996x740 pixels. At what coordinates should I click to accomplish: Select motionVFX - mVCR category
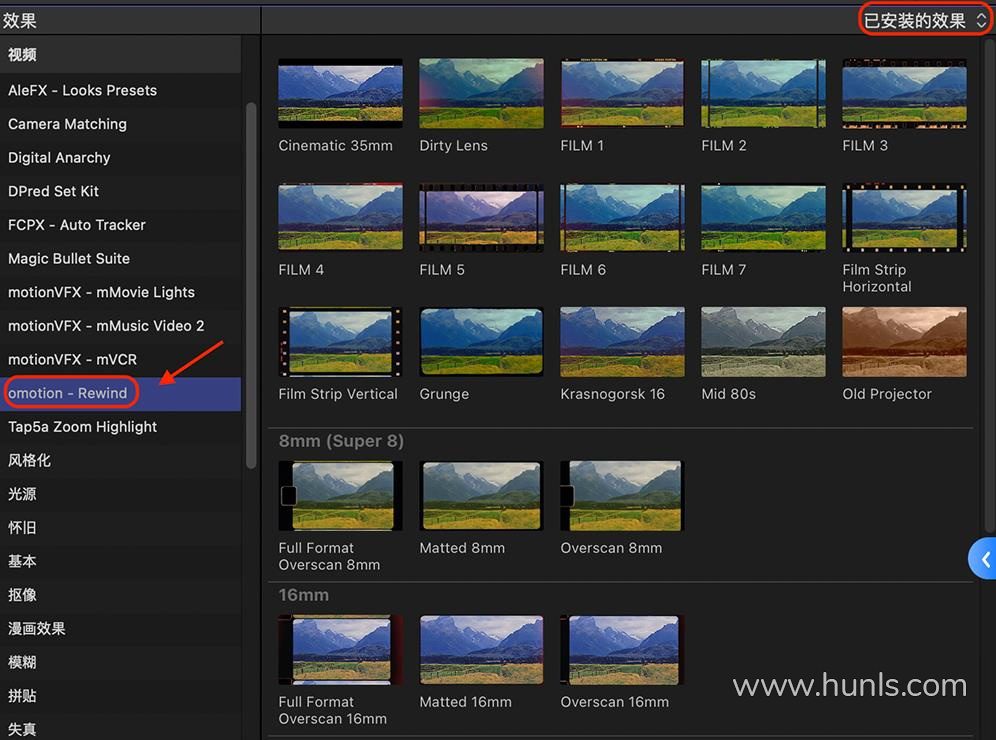click(x=121, y=360)
